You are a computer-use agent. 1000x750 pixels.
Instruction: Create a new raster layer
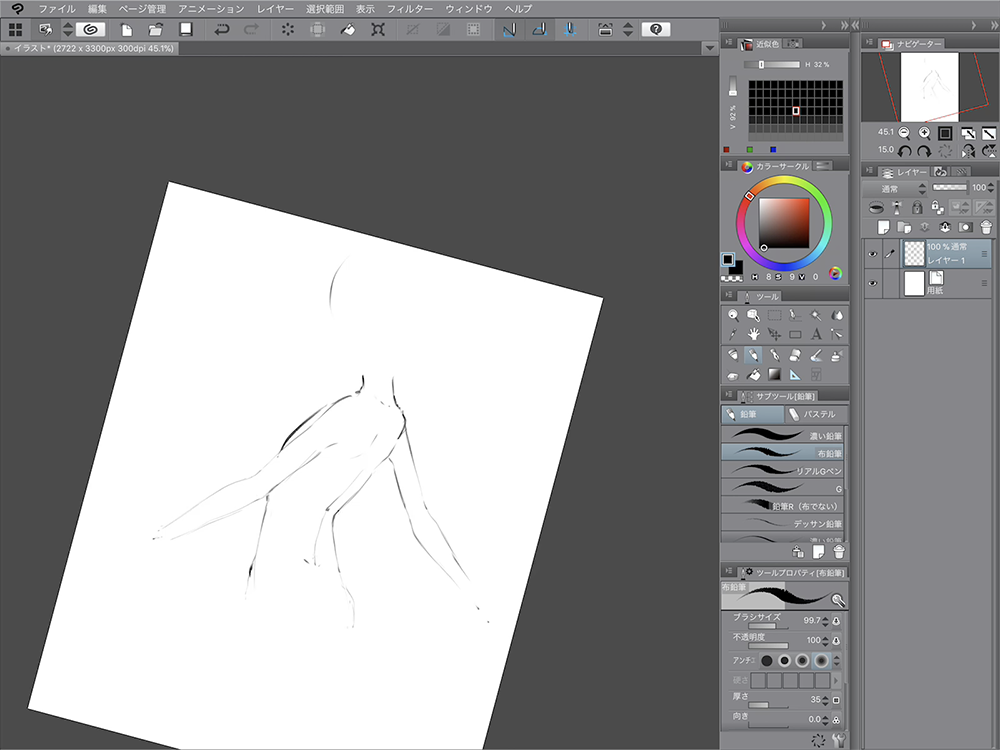pyautogui.click(x=883, y=227)
